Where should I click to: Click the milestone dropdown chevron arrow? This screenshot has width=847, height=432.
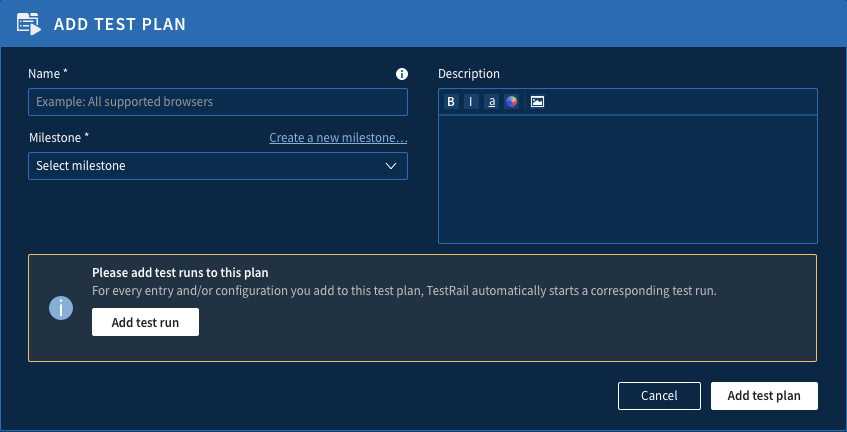(392, 166)
